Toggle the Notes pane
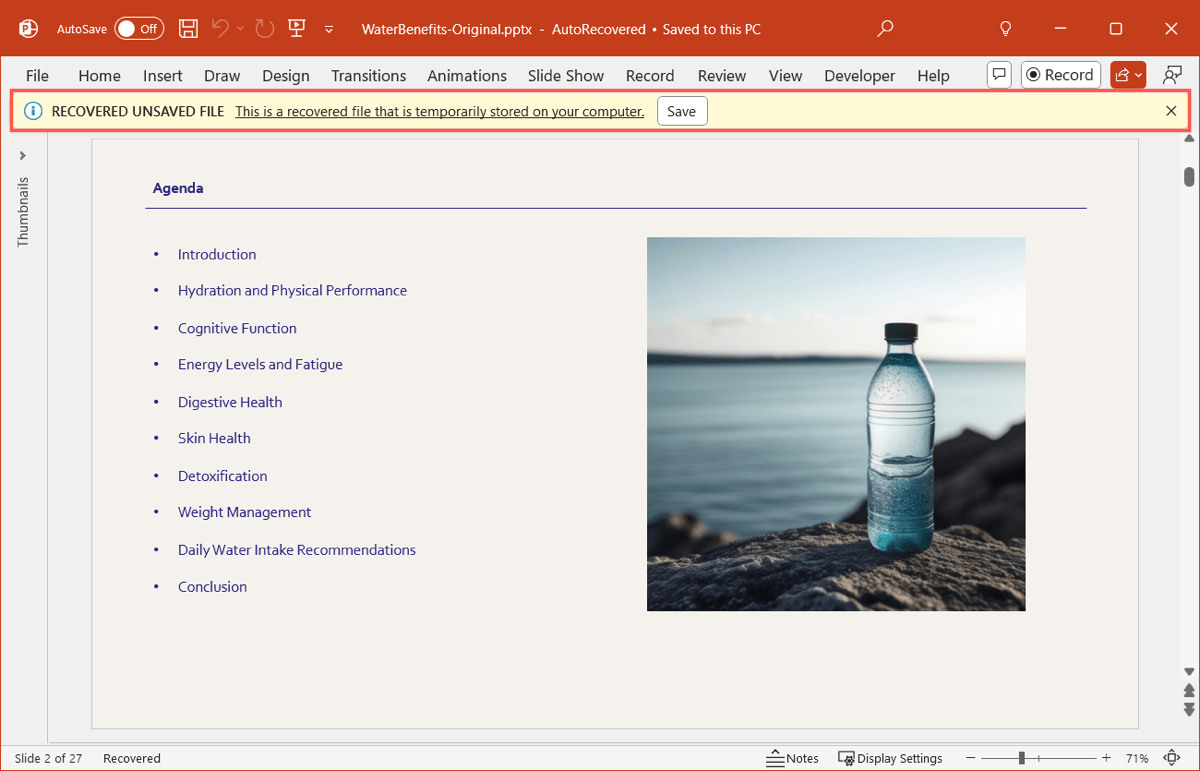This screenshot has height=771, width=1200. [x=792, y=758]
